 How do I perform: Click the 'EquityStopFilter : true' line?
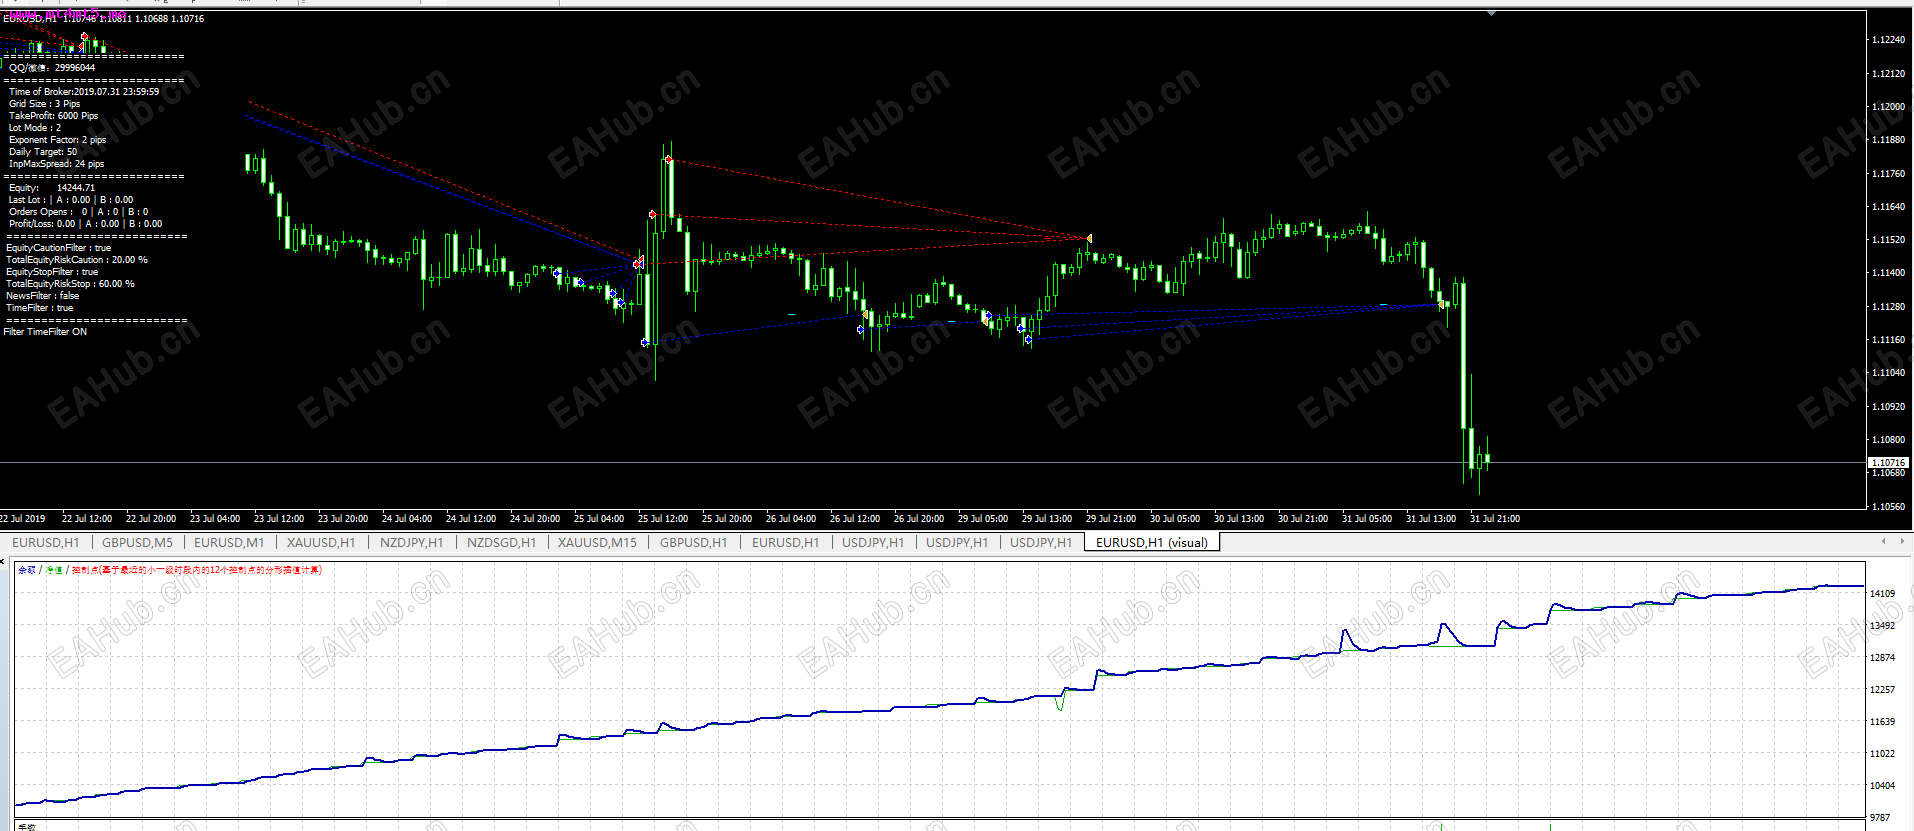pyautogui.click(x=52, y=272)
